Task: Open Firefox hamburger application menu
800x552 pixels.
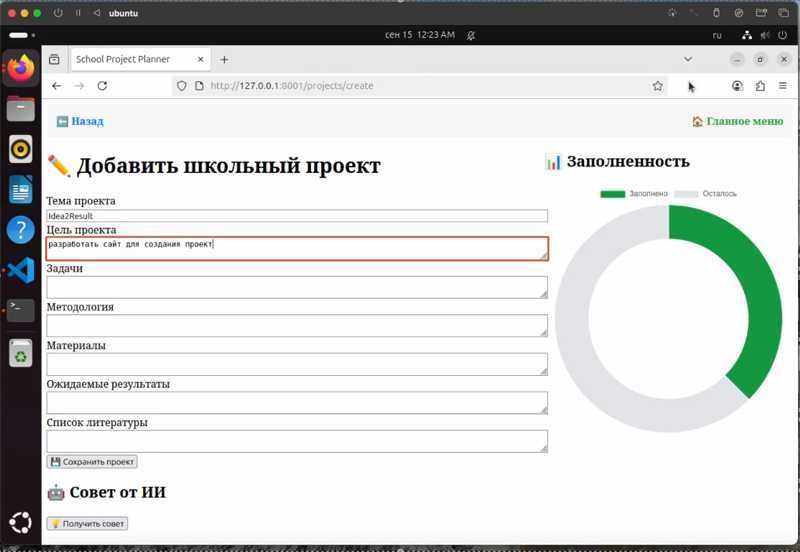Action: pyautogui.click(x=783, y=86)
